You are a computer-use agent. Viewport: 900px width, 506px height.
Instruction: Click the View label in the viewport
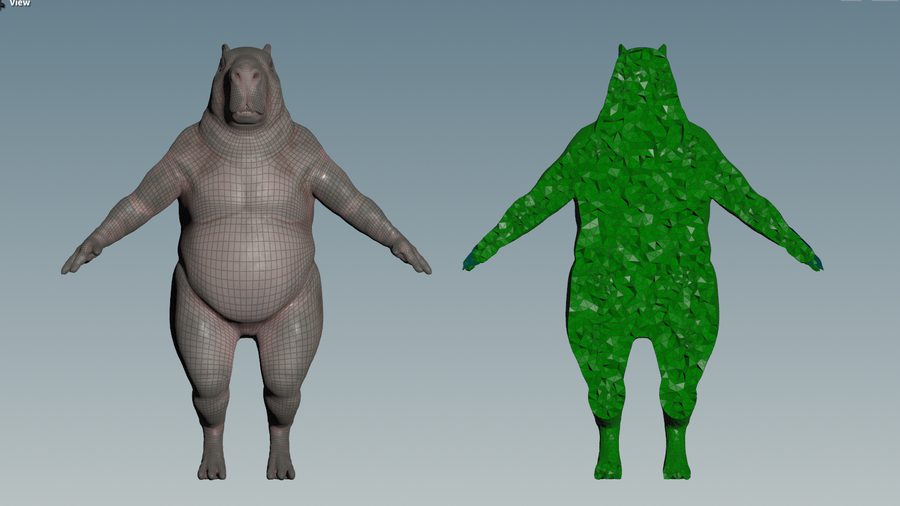20,3
